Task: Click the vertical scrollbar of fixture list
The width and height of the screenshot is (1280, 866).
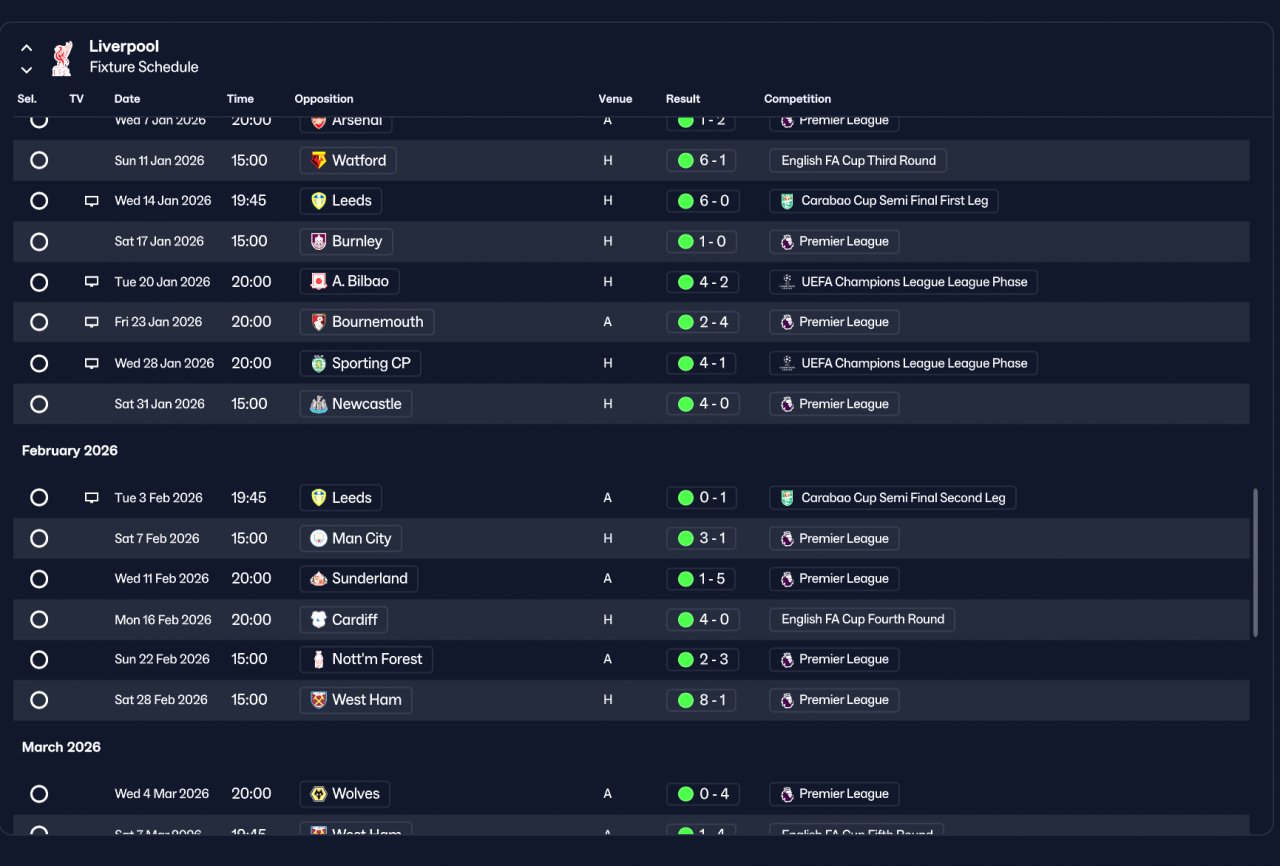Action: coord(1255,562)
